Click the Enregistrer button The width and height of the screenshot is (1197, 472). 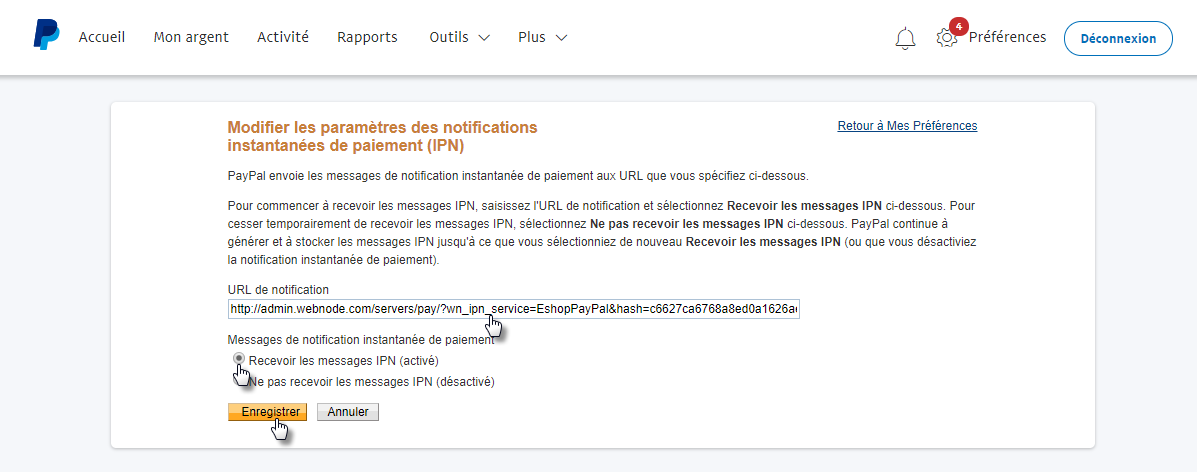[x=267, y=412]
